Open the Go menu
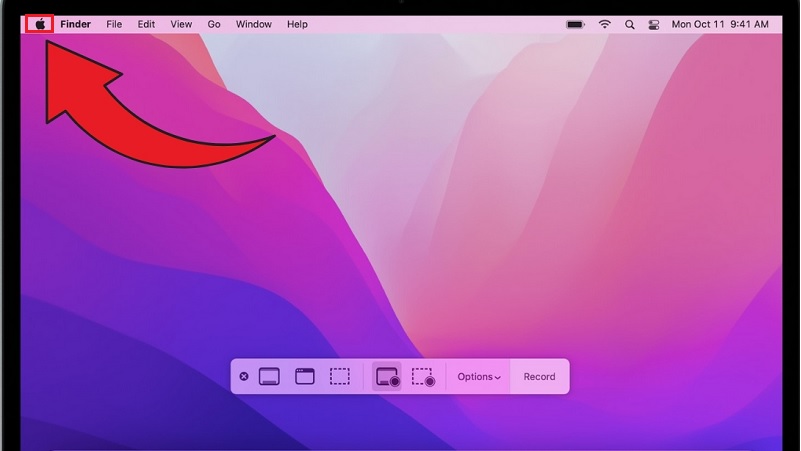Viewport: 801px width, 451px height. (x=214, y=24)
